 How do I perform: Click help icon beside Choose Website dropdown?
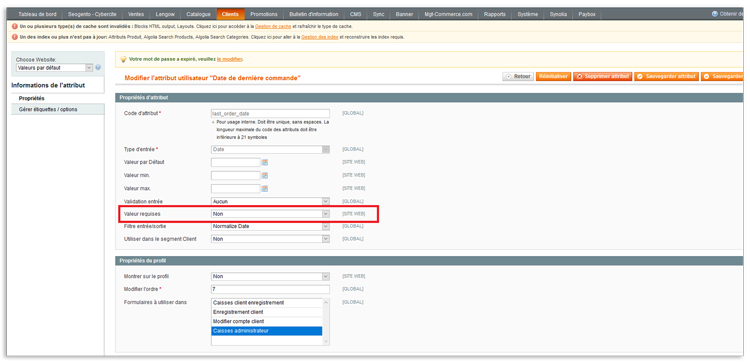98,68
